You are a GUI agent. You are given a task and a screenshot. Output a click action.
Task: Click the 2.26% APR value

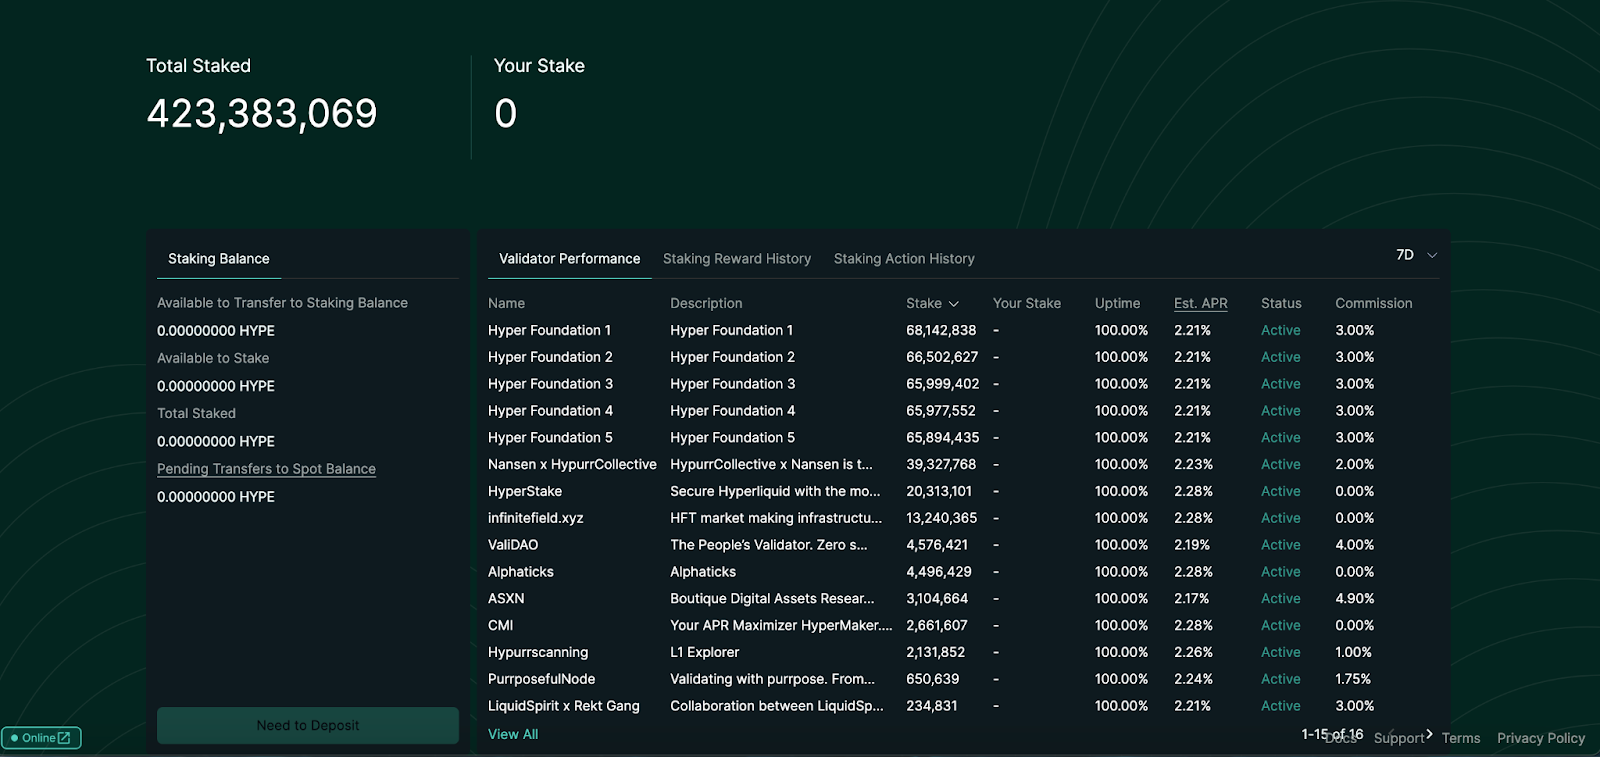[1193, 653]
